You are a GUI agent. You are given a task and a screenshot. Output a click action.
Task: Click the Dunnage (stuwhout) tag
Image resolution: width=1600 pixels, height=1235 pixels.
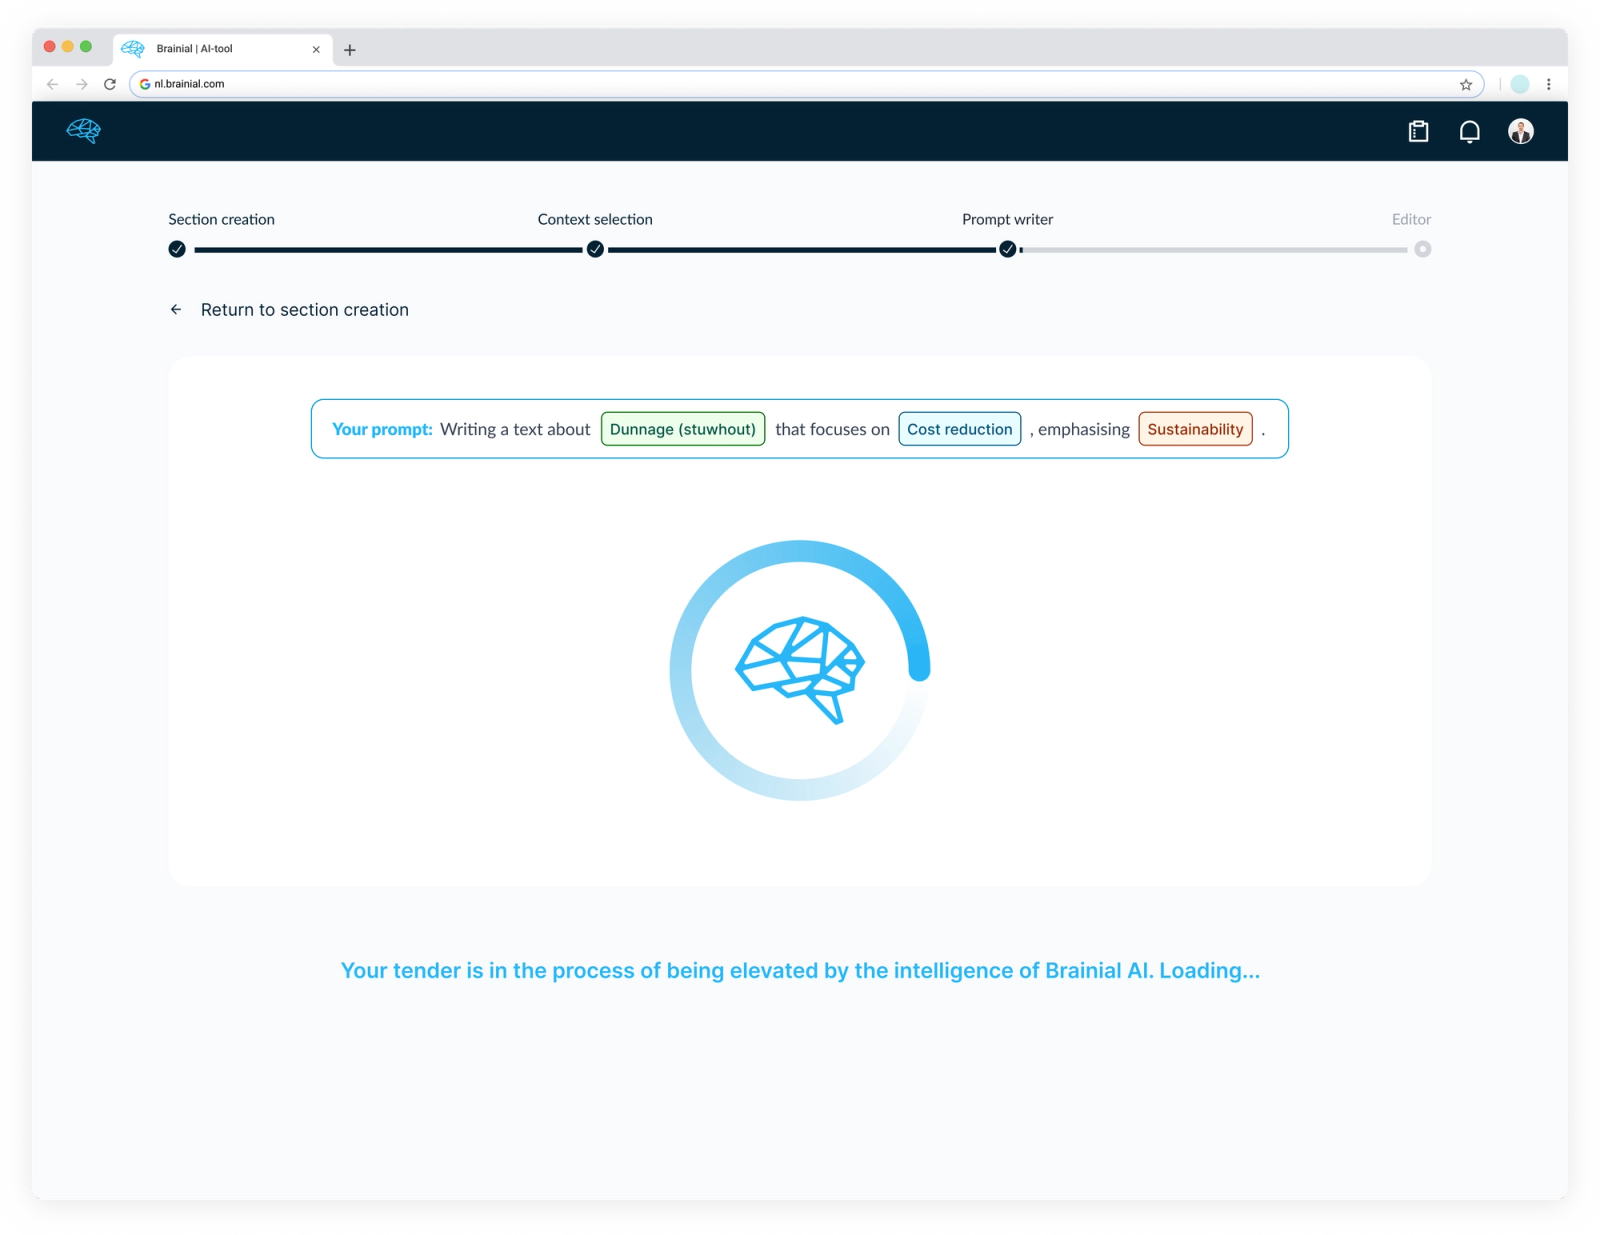click(x=683, y=429)
